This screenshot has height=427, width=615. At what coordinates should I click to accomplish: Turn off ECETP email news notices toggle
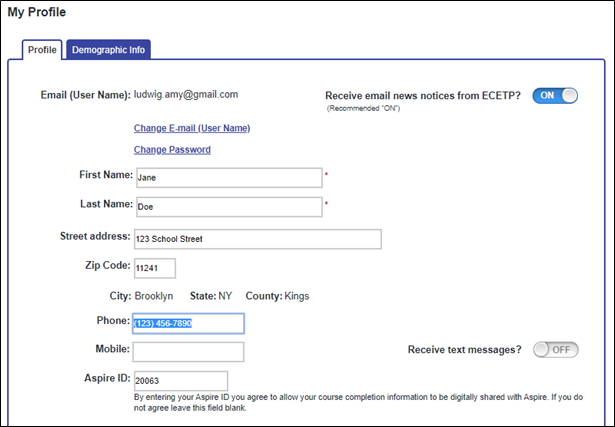point(555,95)
